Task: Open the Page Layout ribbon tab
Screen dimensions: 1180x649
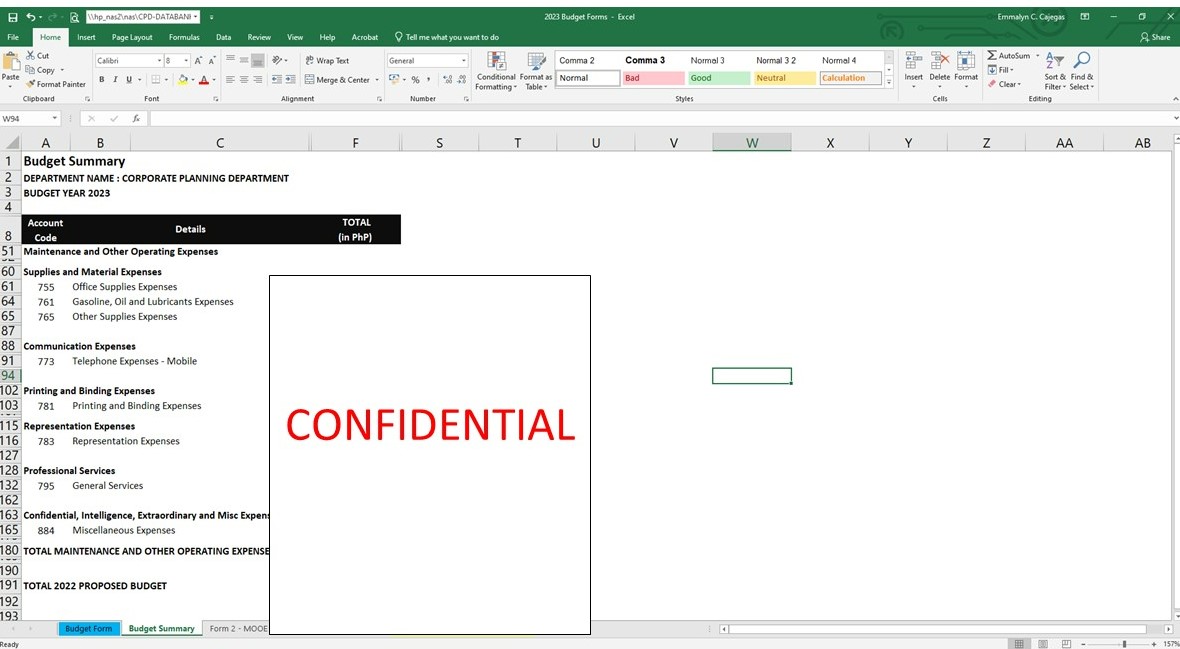Action: click(132, 37)
